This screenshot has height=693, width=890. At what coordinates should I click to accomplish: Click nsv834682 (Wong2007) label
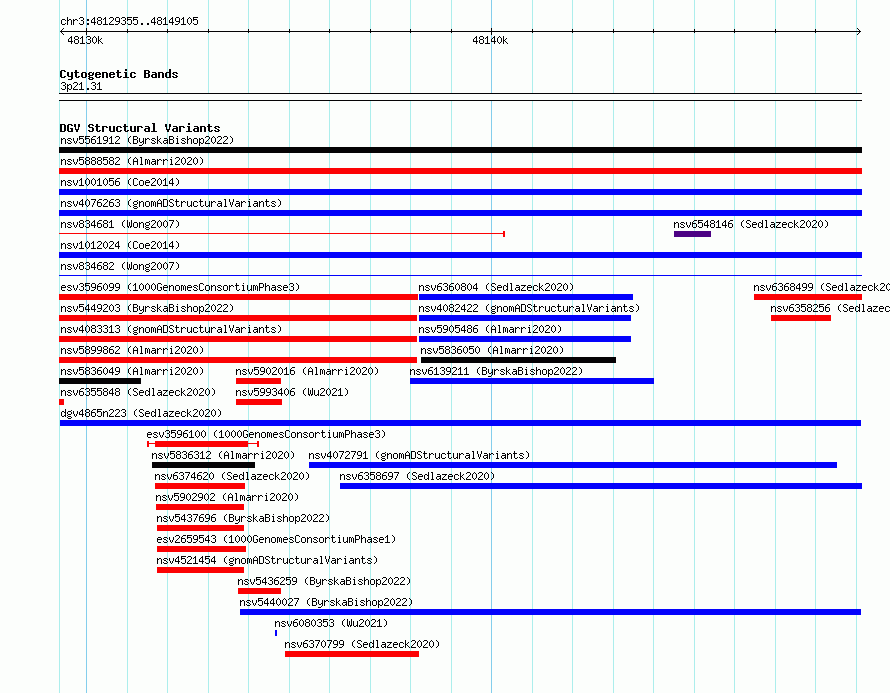coord(120,266)
